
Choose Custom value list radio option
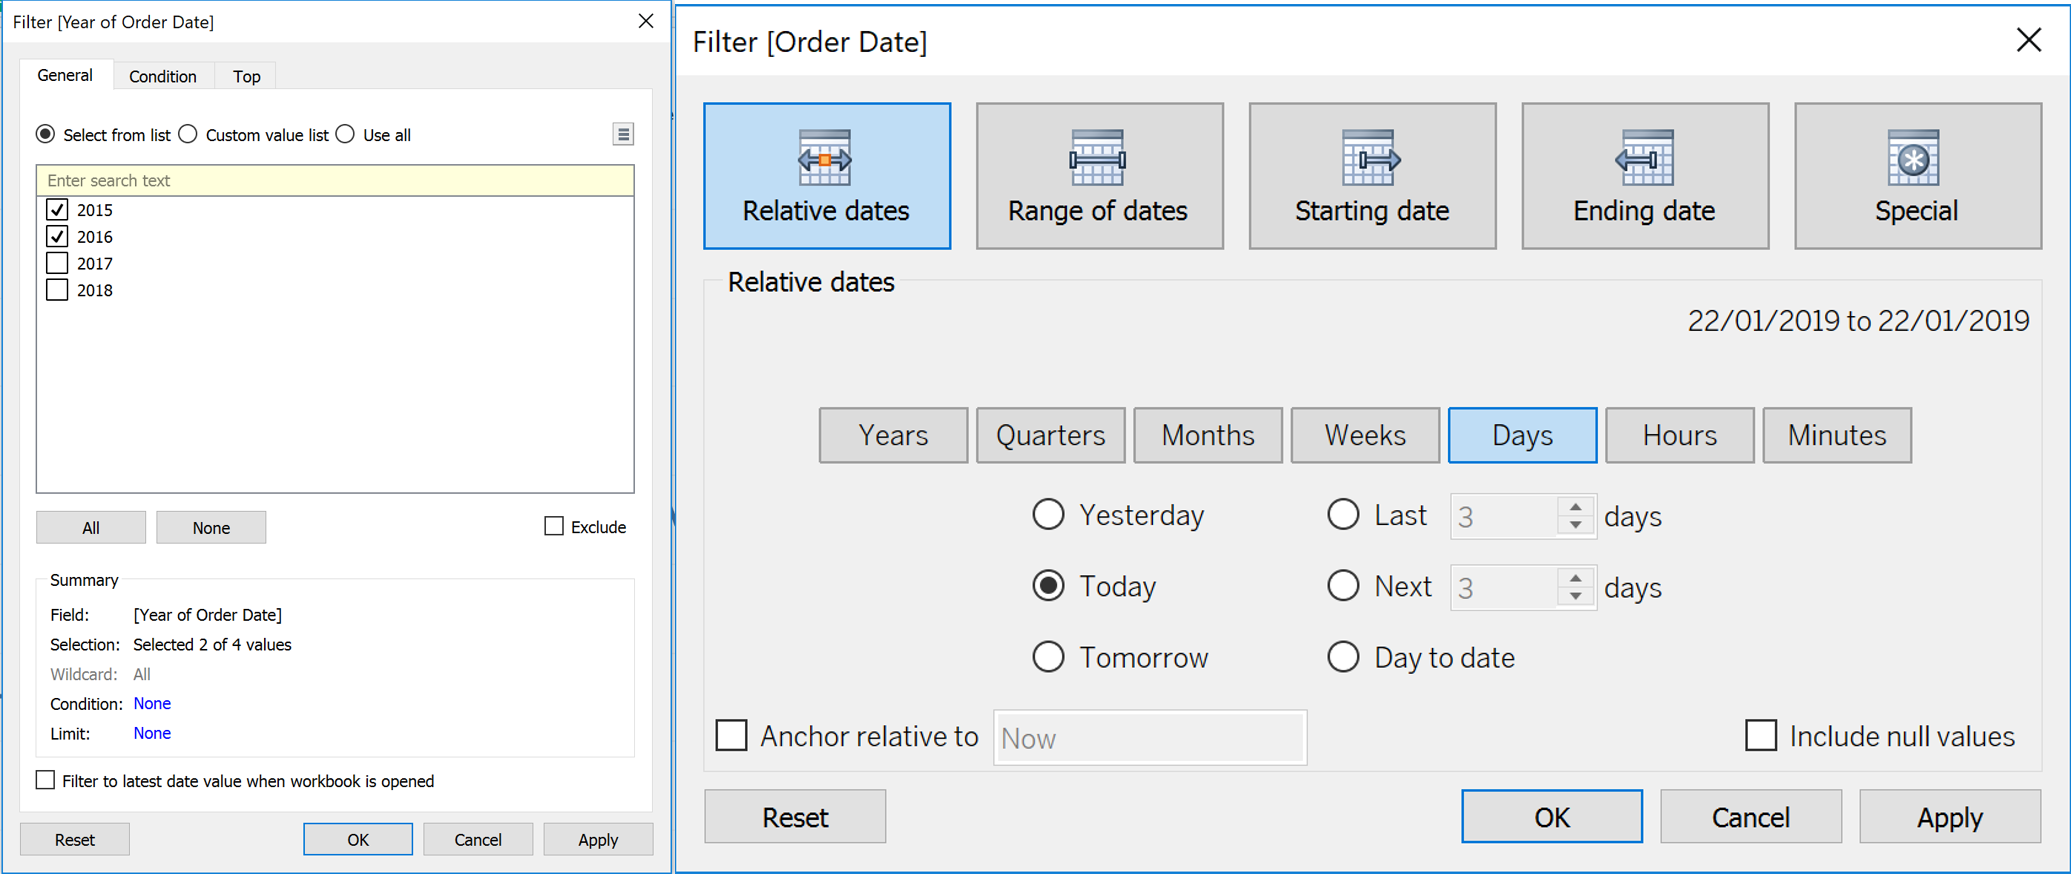(x=188, y=134)
